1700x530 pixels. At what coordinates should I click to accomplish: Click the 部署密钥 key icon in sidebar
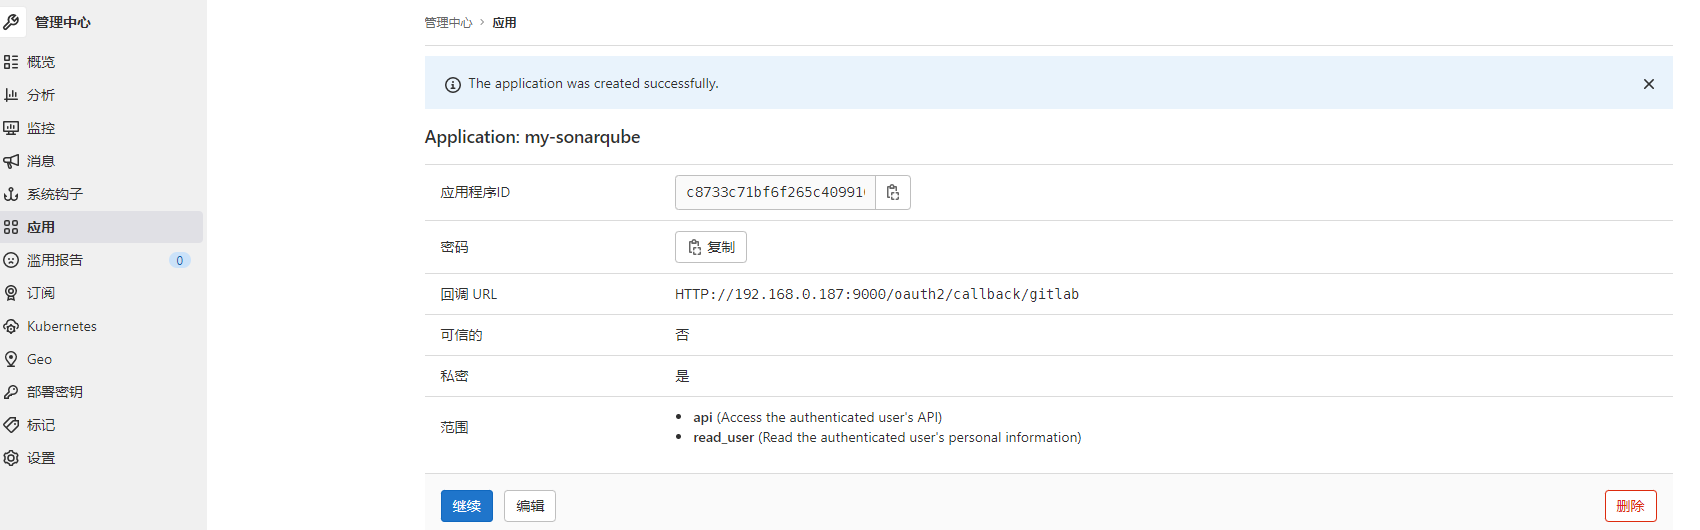pyautogui.click(x=11, y=392)
